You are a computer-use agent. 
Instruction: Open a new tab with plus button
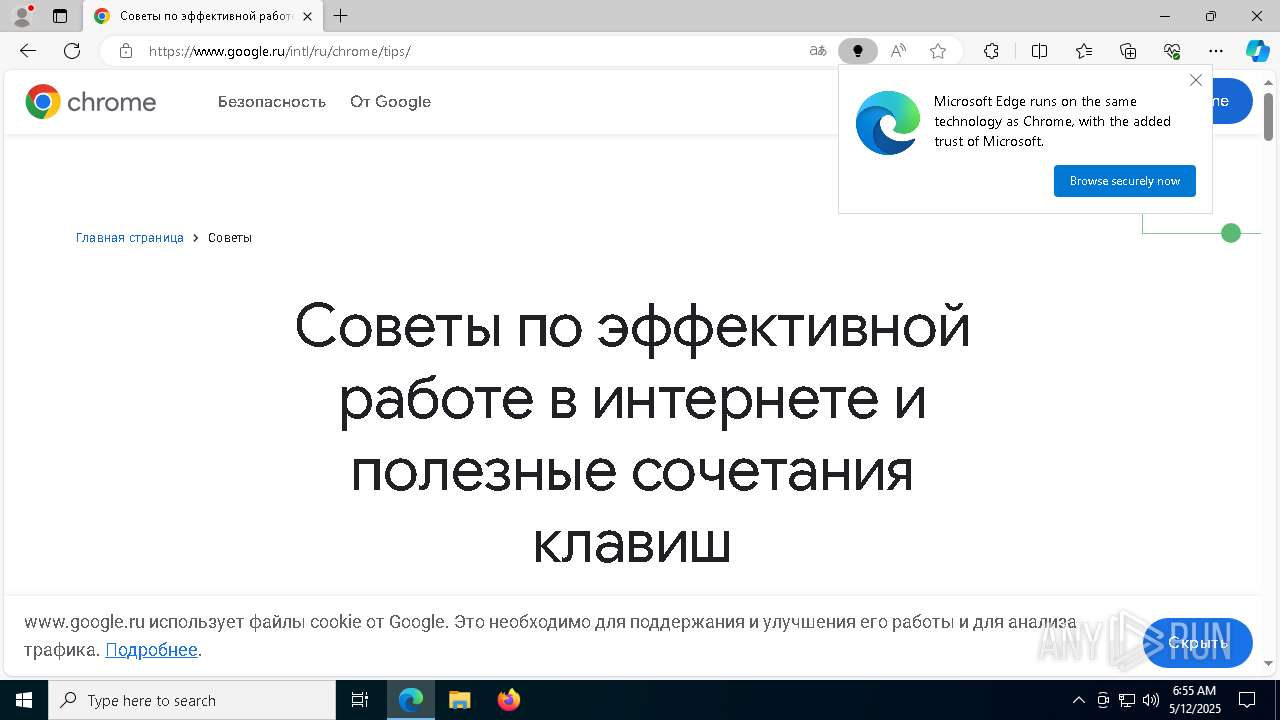[341, 16]
